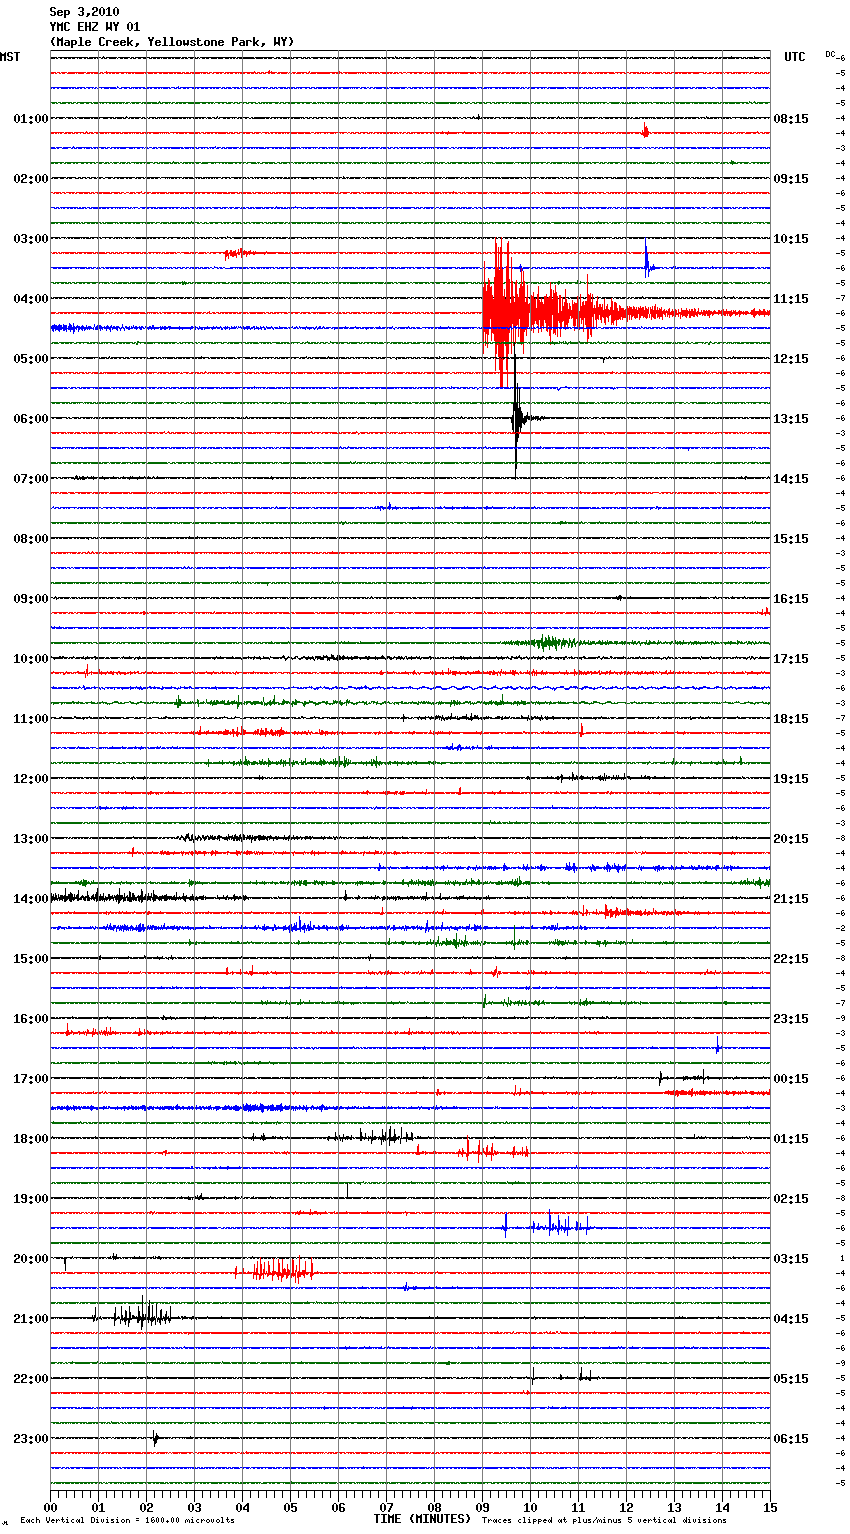The image size is (850, 1534).
Task: Click minute tick label 00 on bottom axis
Action: [51, 1507]
